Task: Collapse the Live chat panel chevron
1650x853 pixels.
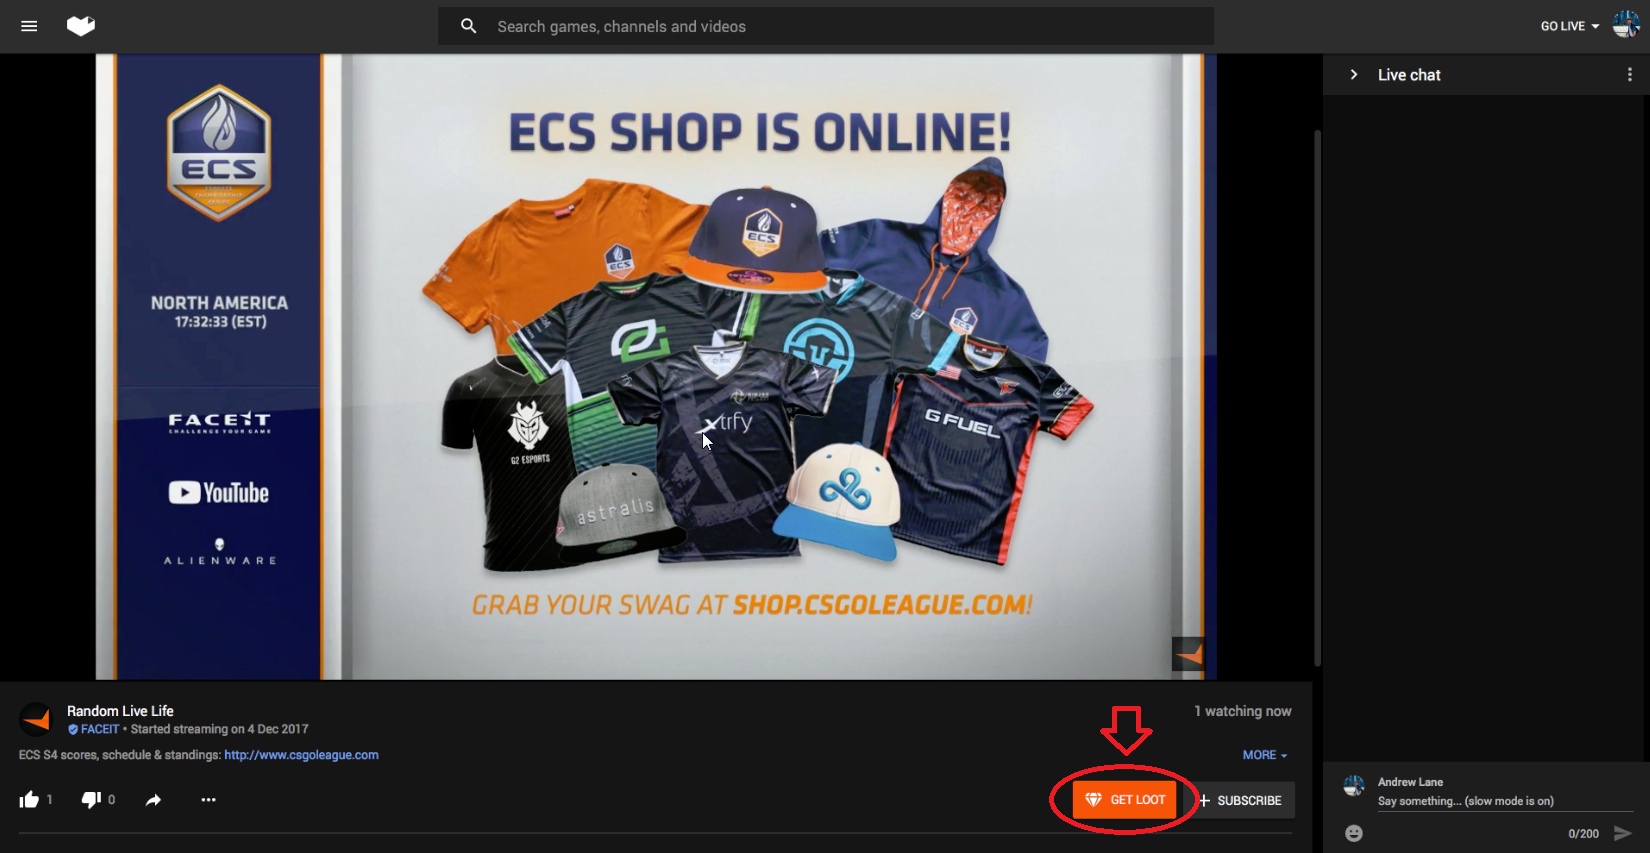Action: (1354, 75)
